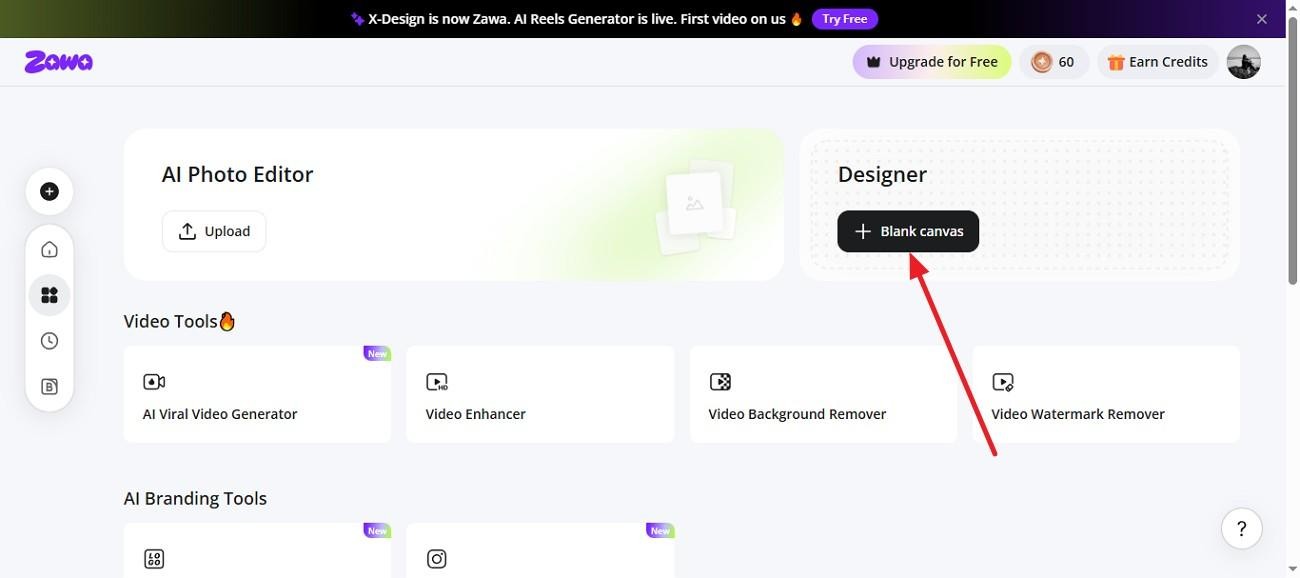Open the Video Enhancer tool
The width and height of the screenshot is (1300, 578).
(540, 394)
